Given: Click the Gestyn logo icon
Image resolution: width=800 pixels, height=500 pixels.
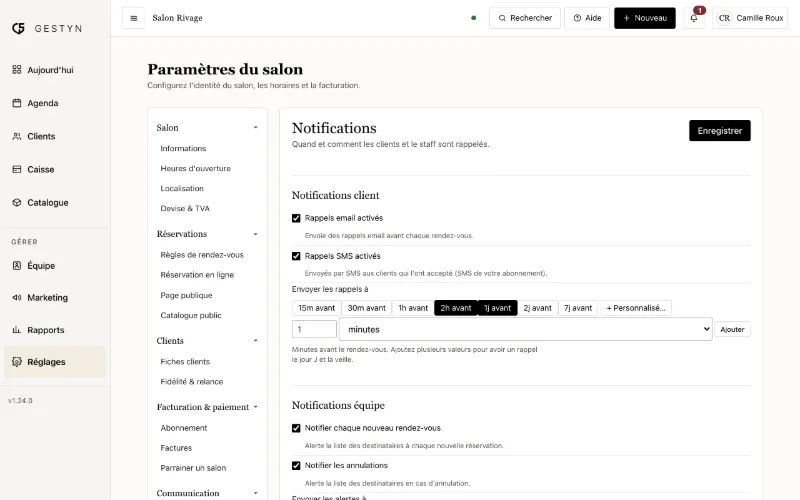Looking at the screenshot, I should coord(18,29).
